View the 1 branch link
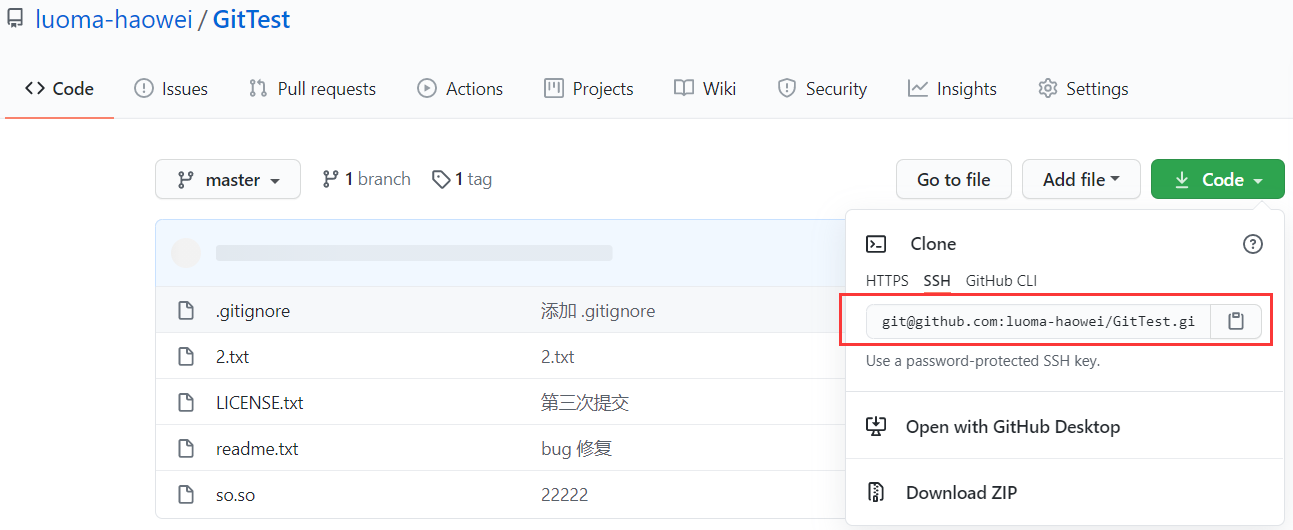Image resolution: width=1293 pixels, height=530 pixels. click(x=366, y=180)
